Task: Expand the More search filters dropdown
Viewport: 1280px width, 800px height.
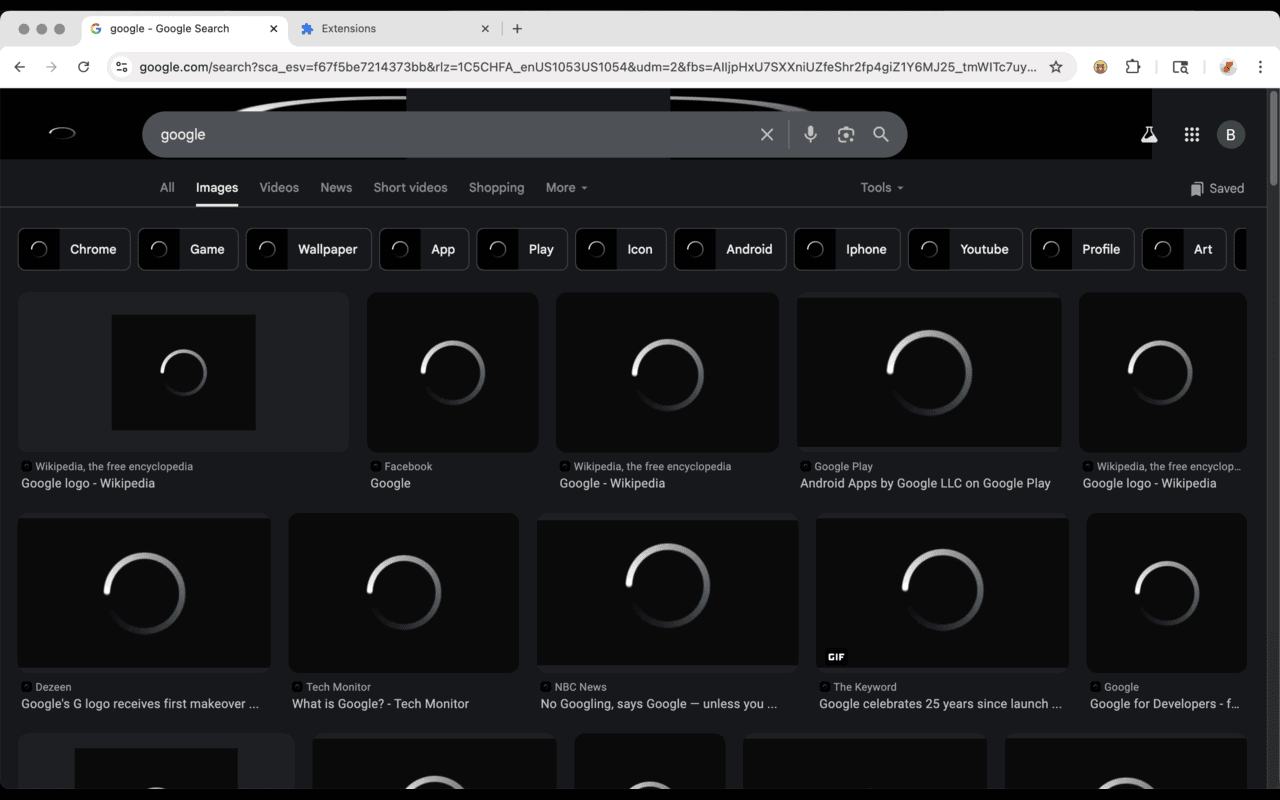Action: [566, 187]
